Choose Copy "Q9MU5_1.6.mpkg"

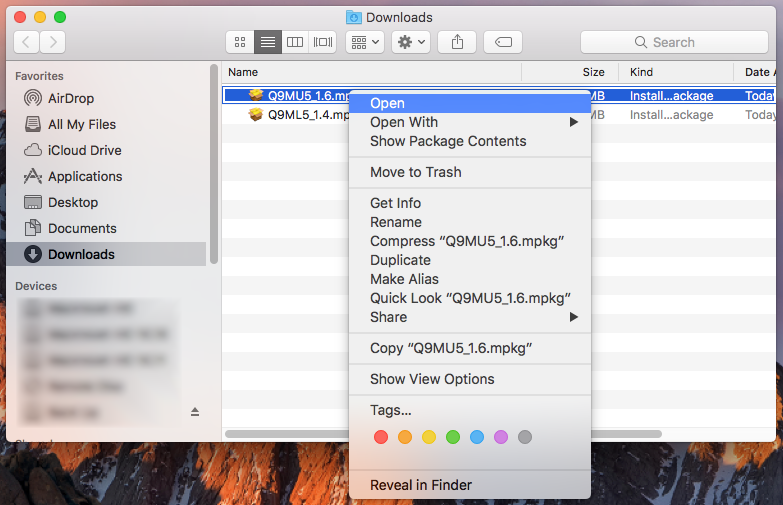pos(470,348)
